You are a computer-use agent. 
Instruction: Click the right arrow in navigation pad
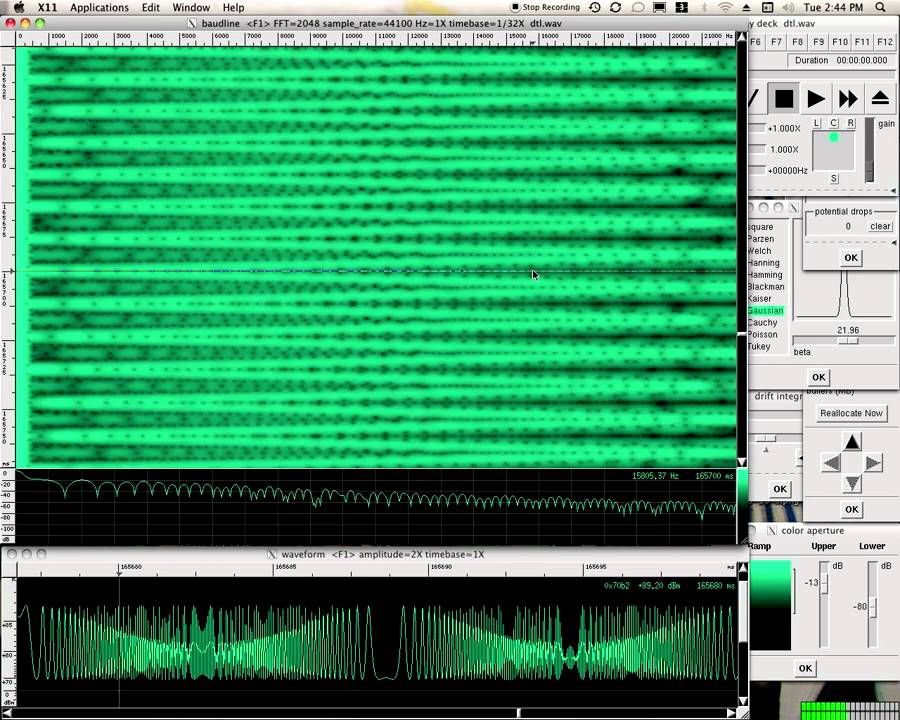pos(873,463)
